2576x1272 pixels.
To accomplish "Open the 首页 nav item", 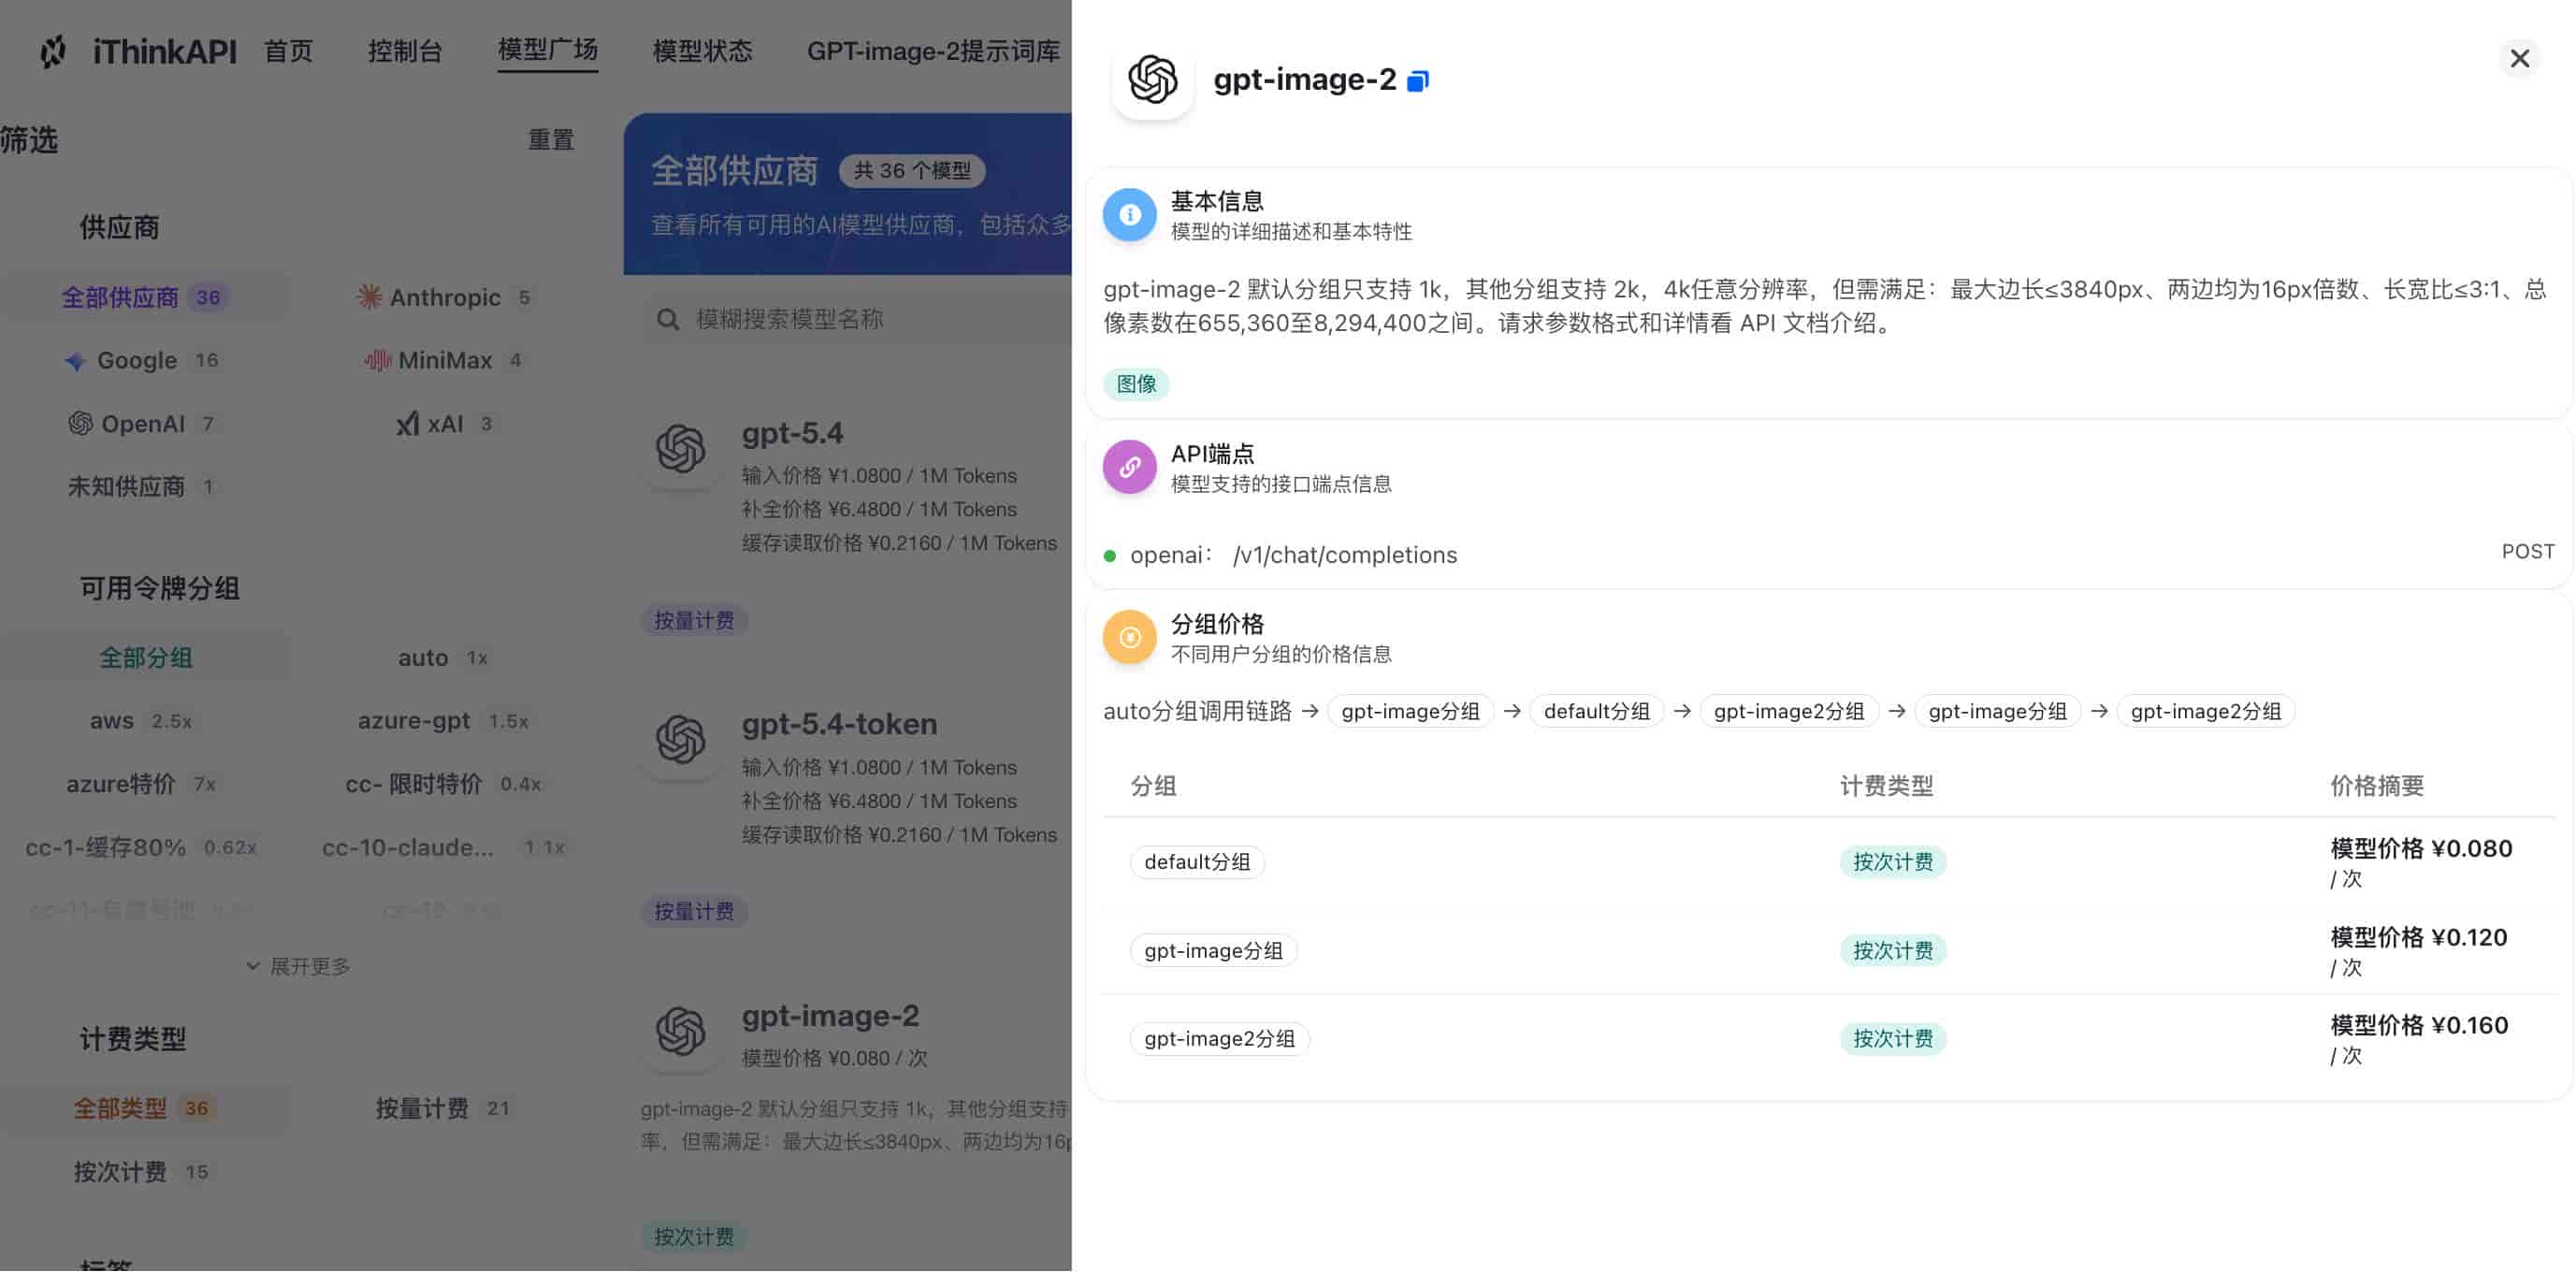I will (288, 51).
